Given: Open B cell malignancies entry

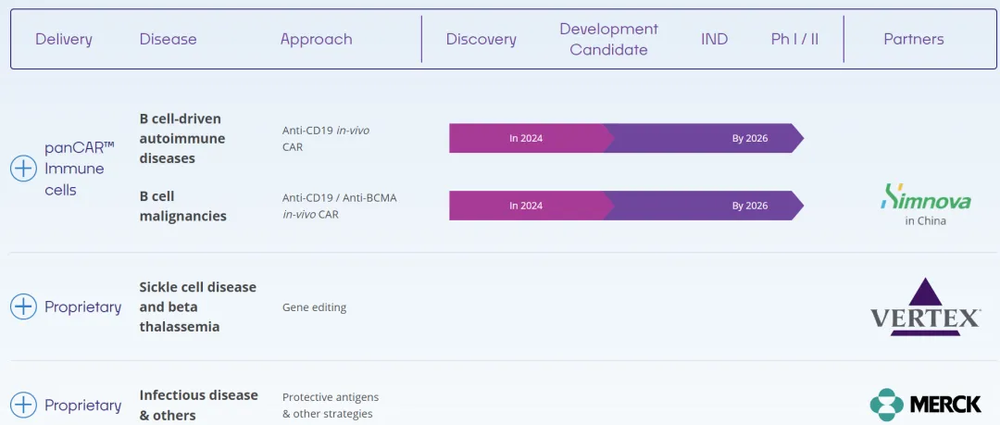Looking at the screenshot, I should [x=182, y=206].
